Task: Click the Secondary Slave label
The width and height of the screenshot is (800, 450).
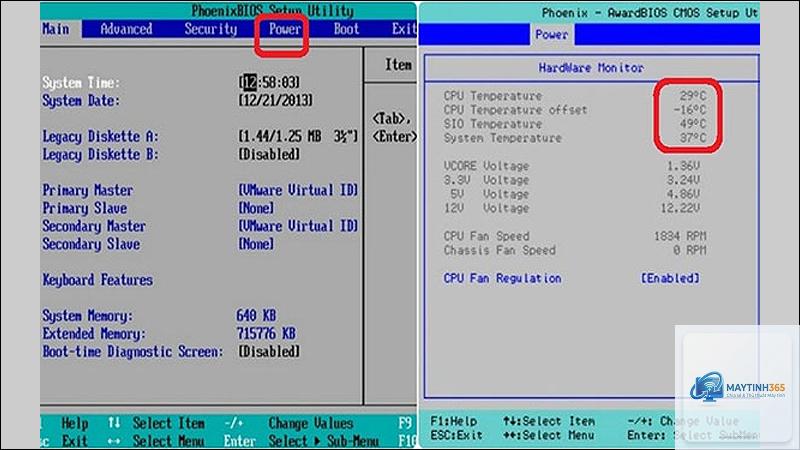Action: coord(91,244)
